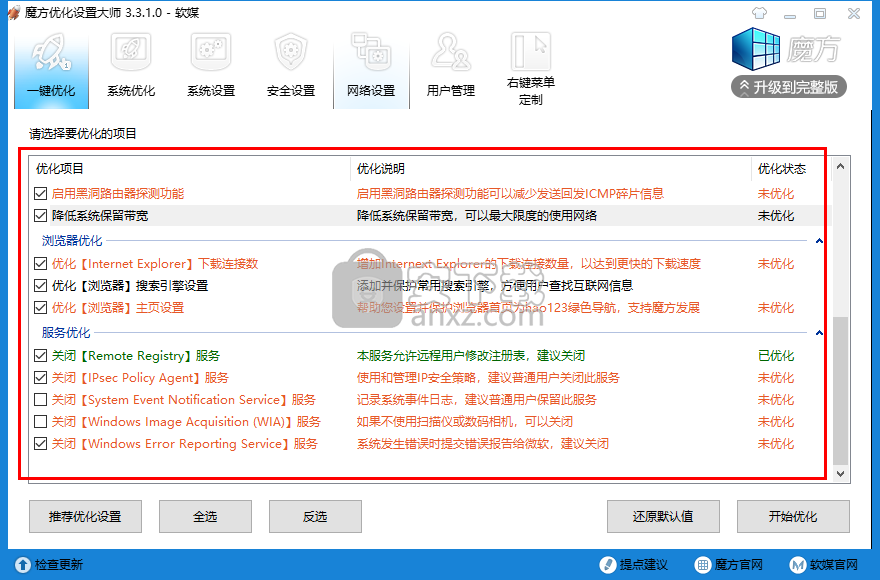
Task: Click the scrollbar down arrow in list
Action: point(841,474)
